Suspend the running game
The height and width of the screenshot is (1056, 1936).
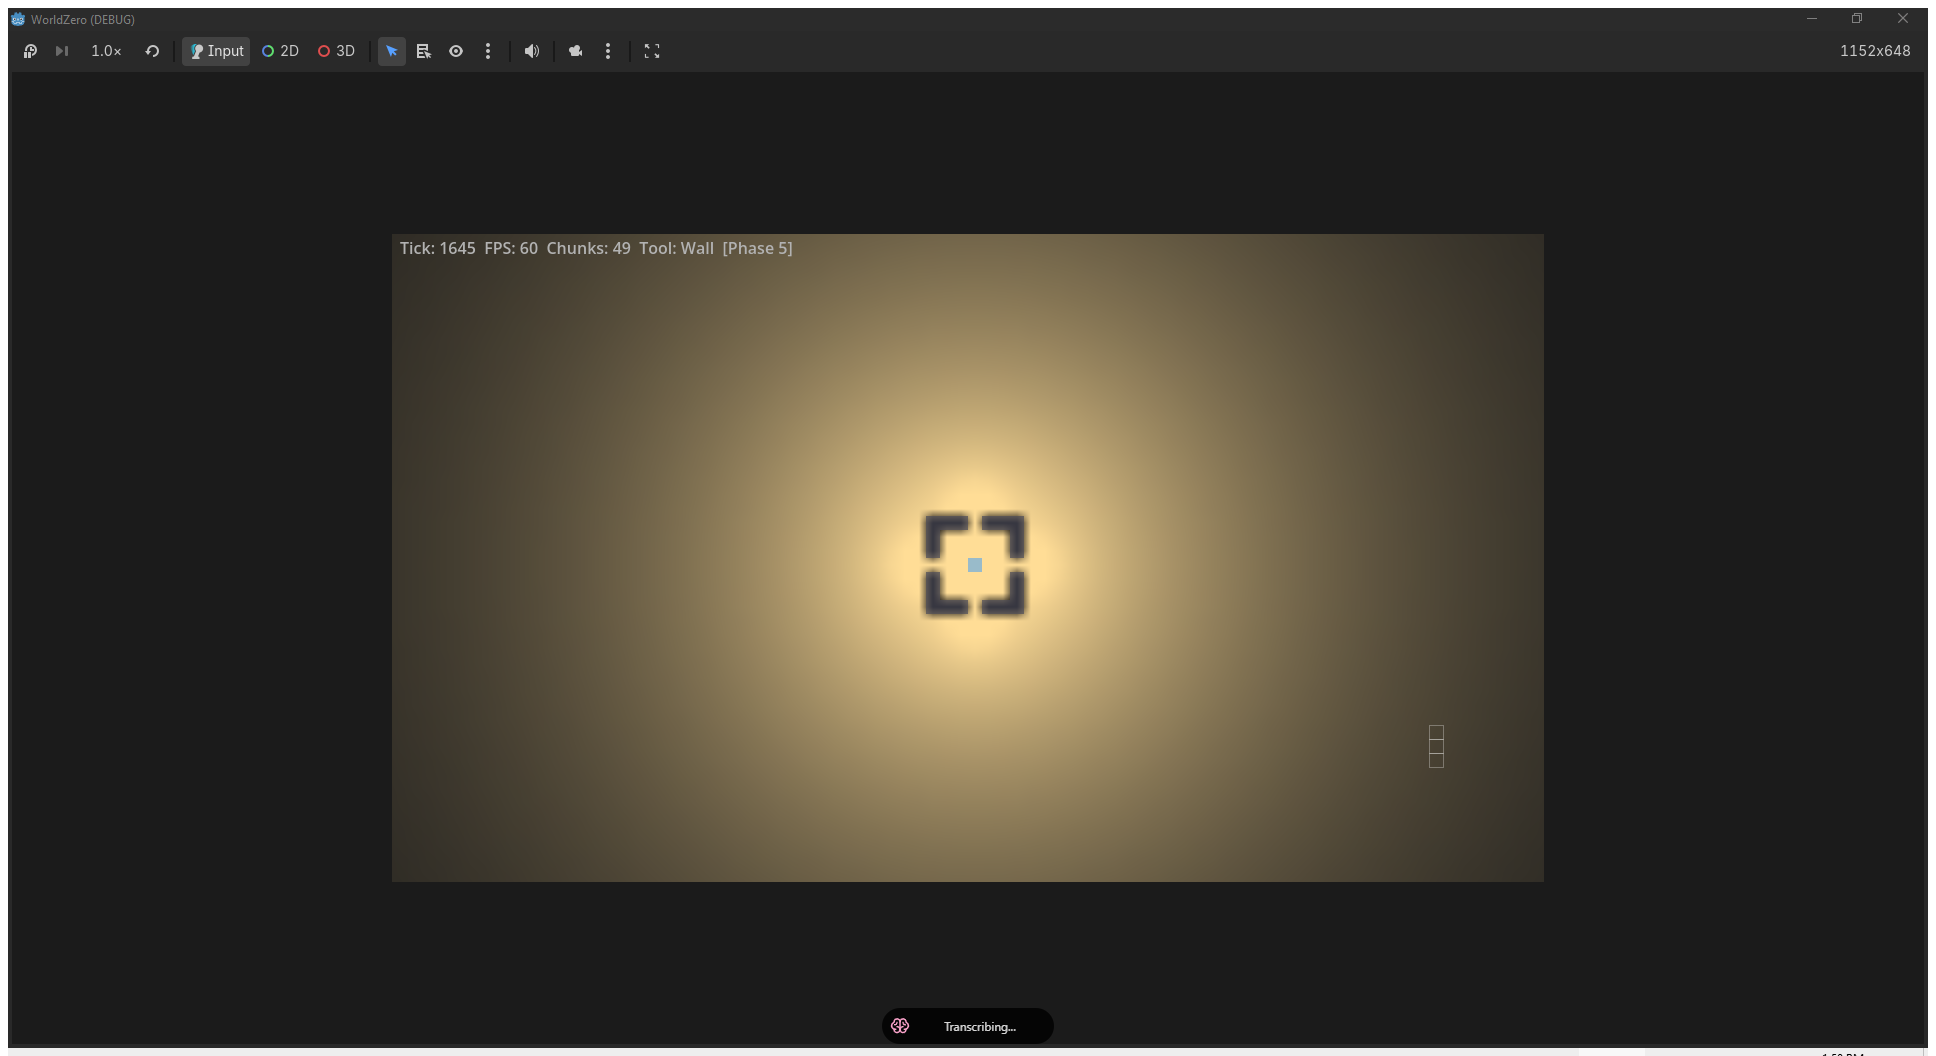click(30, 51)
